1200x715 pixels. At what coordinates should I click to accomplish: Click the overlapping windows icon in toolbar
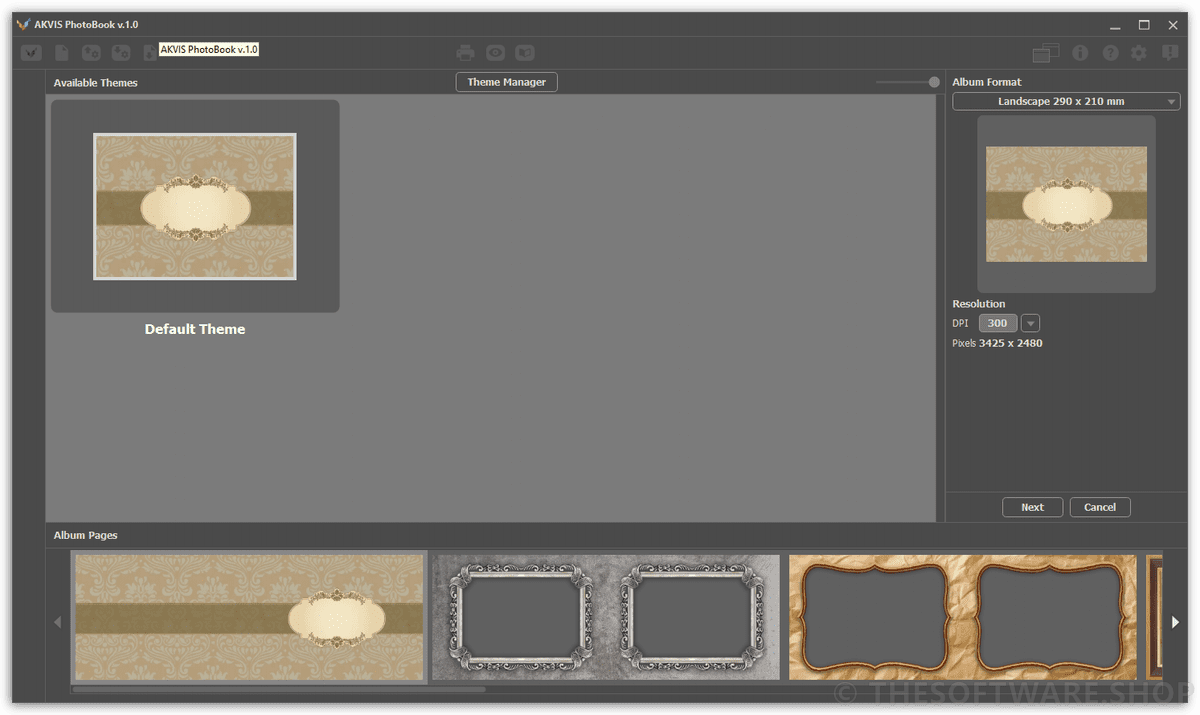coord(1046,53)
